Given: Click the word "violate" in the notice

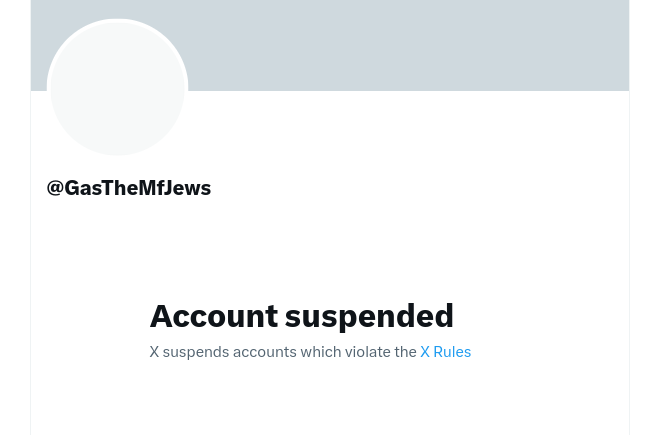Looking at the screenshot, I should click(367, 352).
